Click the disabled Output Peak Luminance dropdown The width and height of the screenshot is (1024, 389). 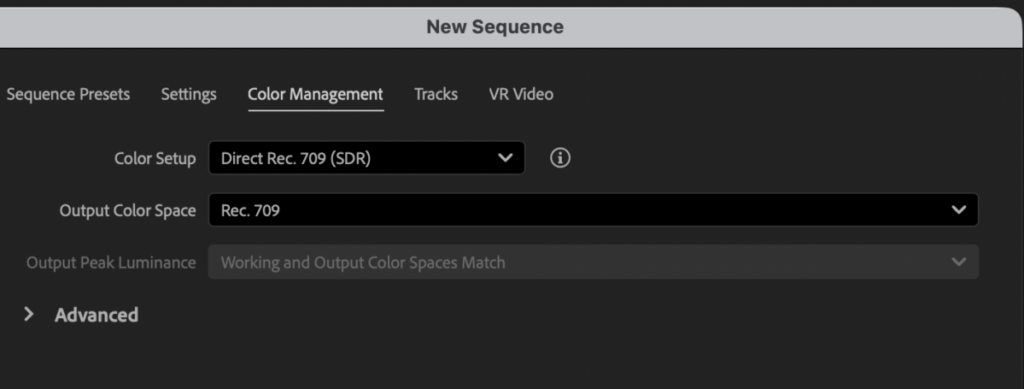click(x=593, y=262)
